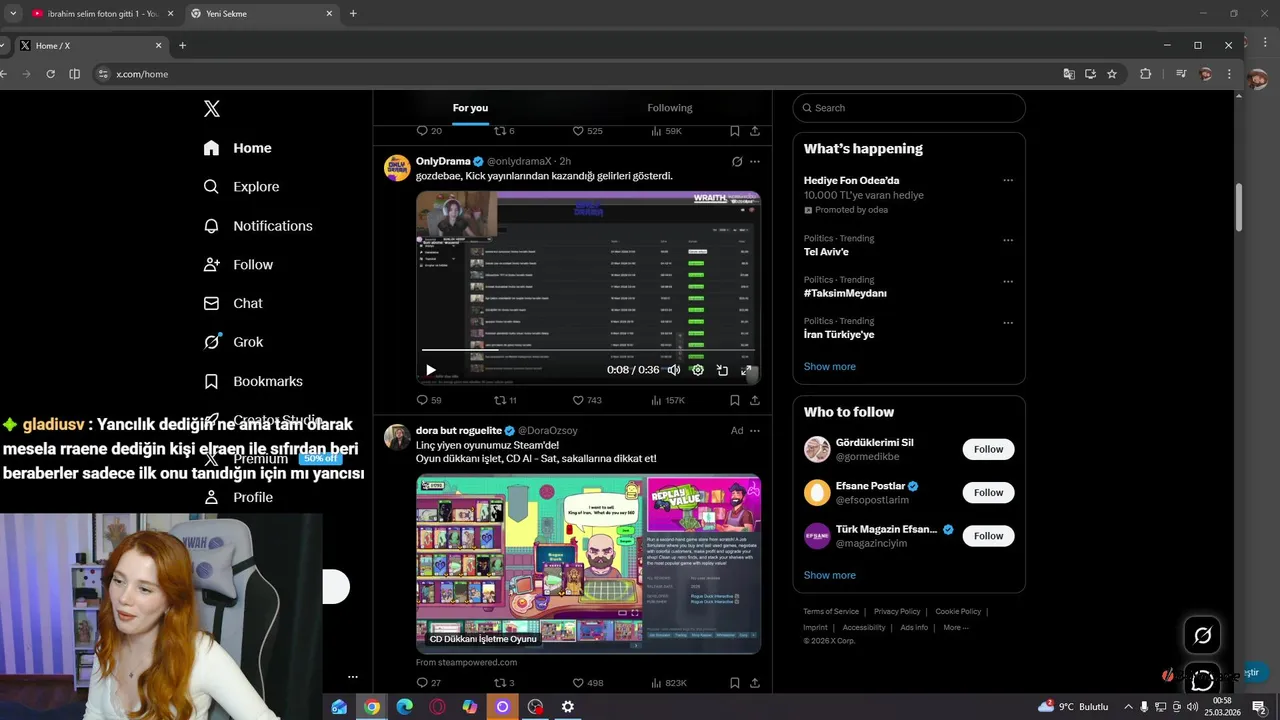Open video settings gear on OnlyDrama video
Viewport: 1280px width, 720px height.
pyautogui.click(x=698, y=370)
